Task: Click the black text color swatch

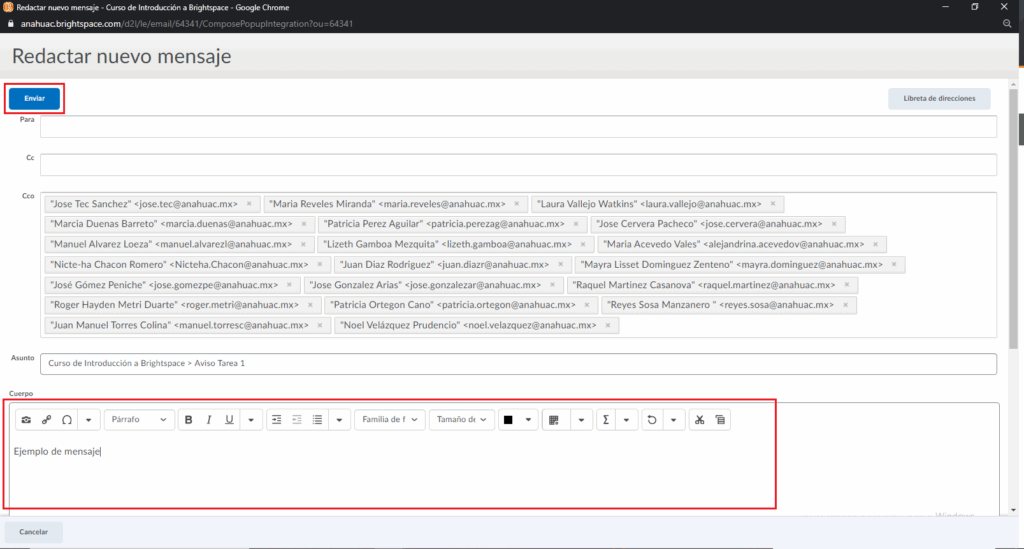Action: [508, 420]
